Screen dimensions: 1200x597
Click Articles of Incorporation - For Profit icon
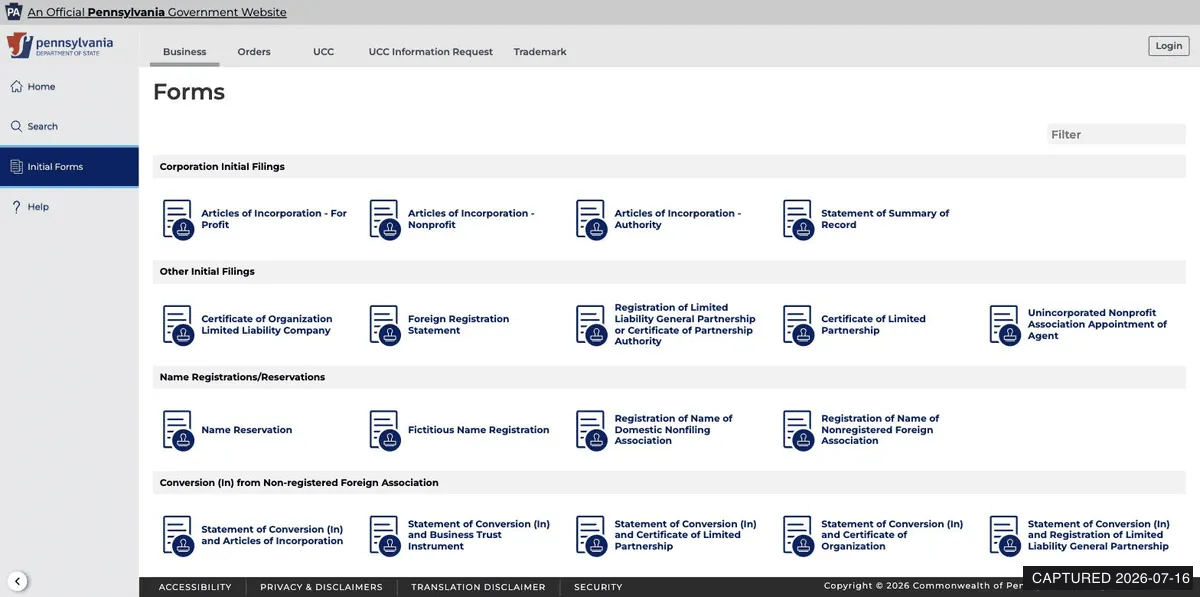pos(177,219)
